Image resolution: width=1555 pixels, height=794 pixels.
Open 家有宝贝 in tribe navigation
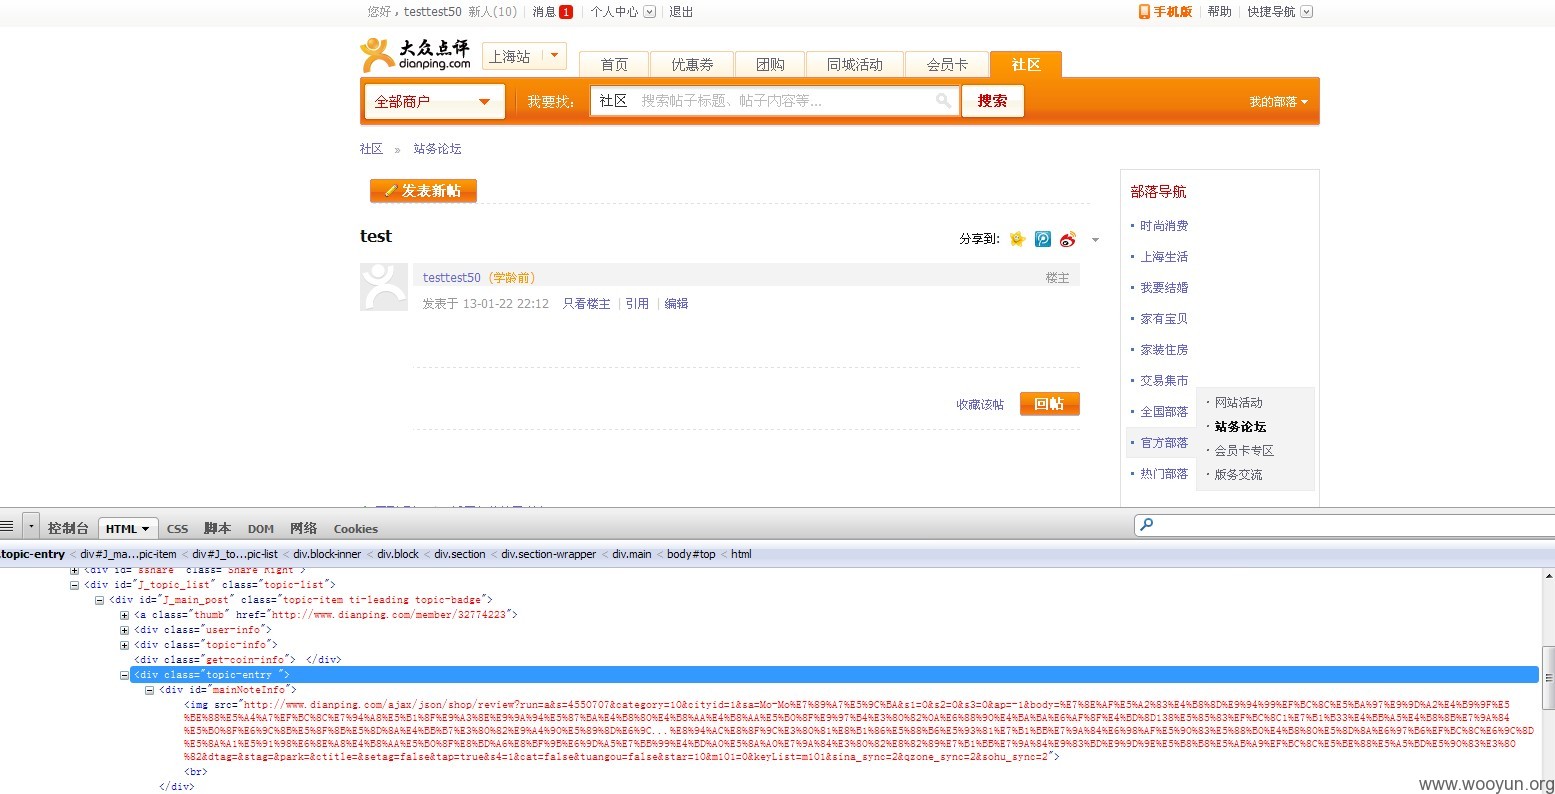(x=1164, y=319)
